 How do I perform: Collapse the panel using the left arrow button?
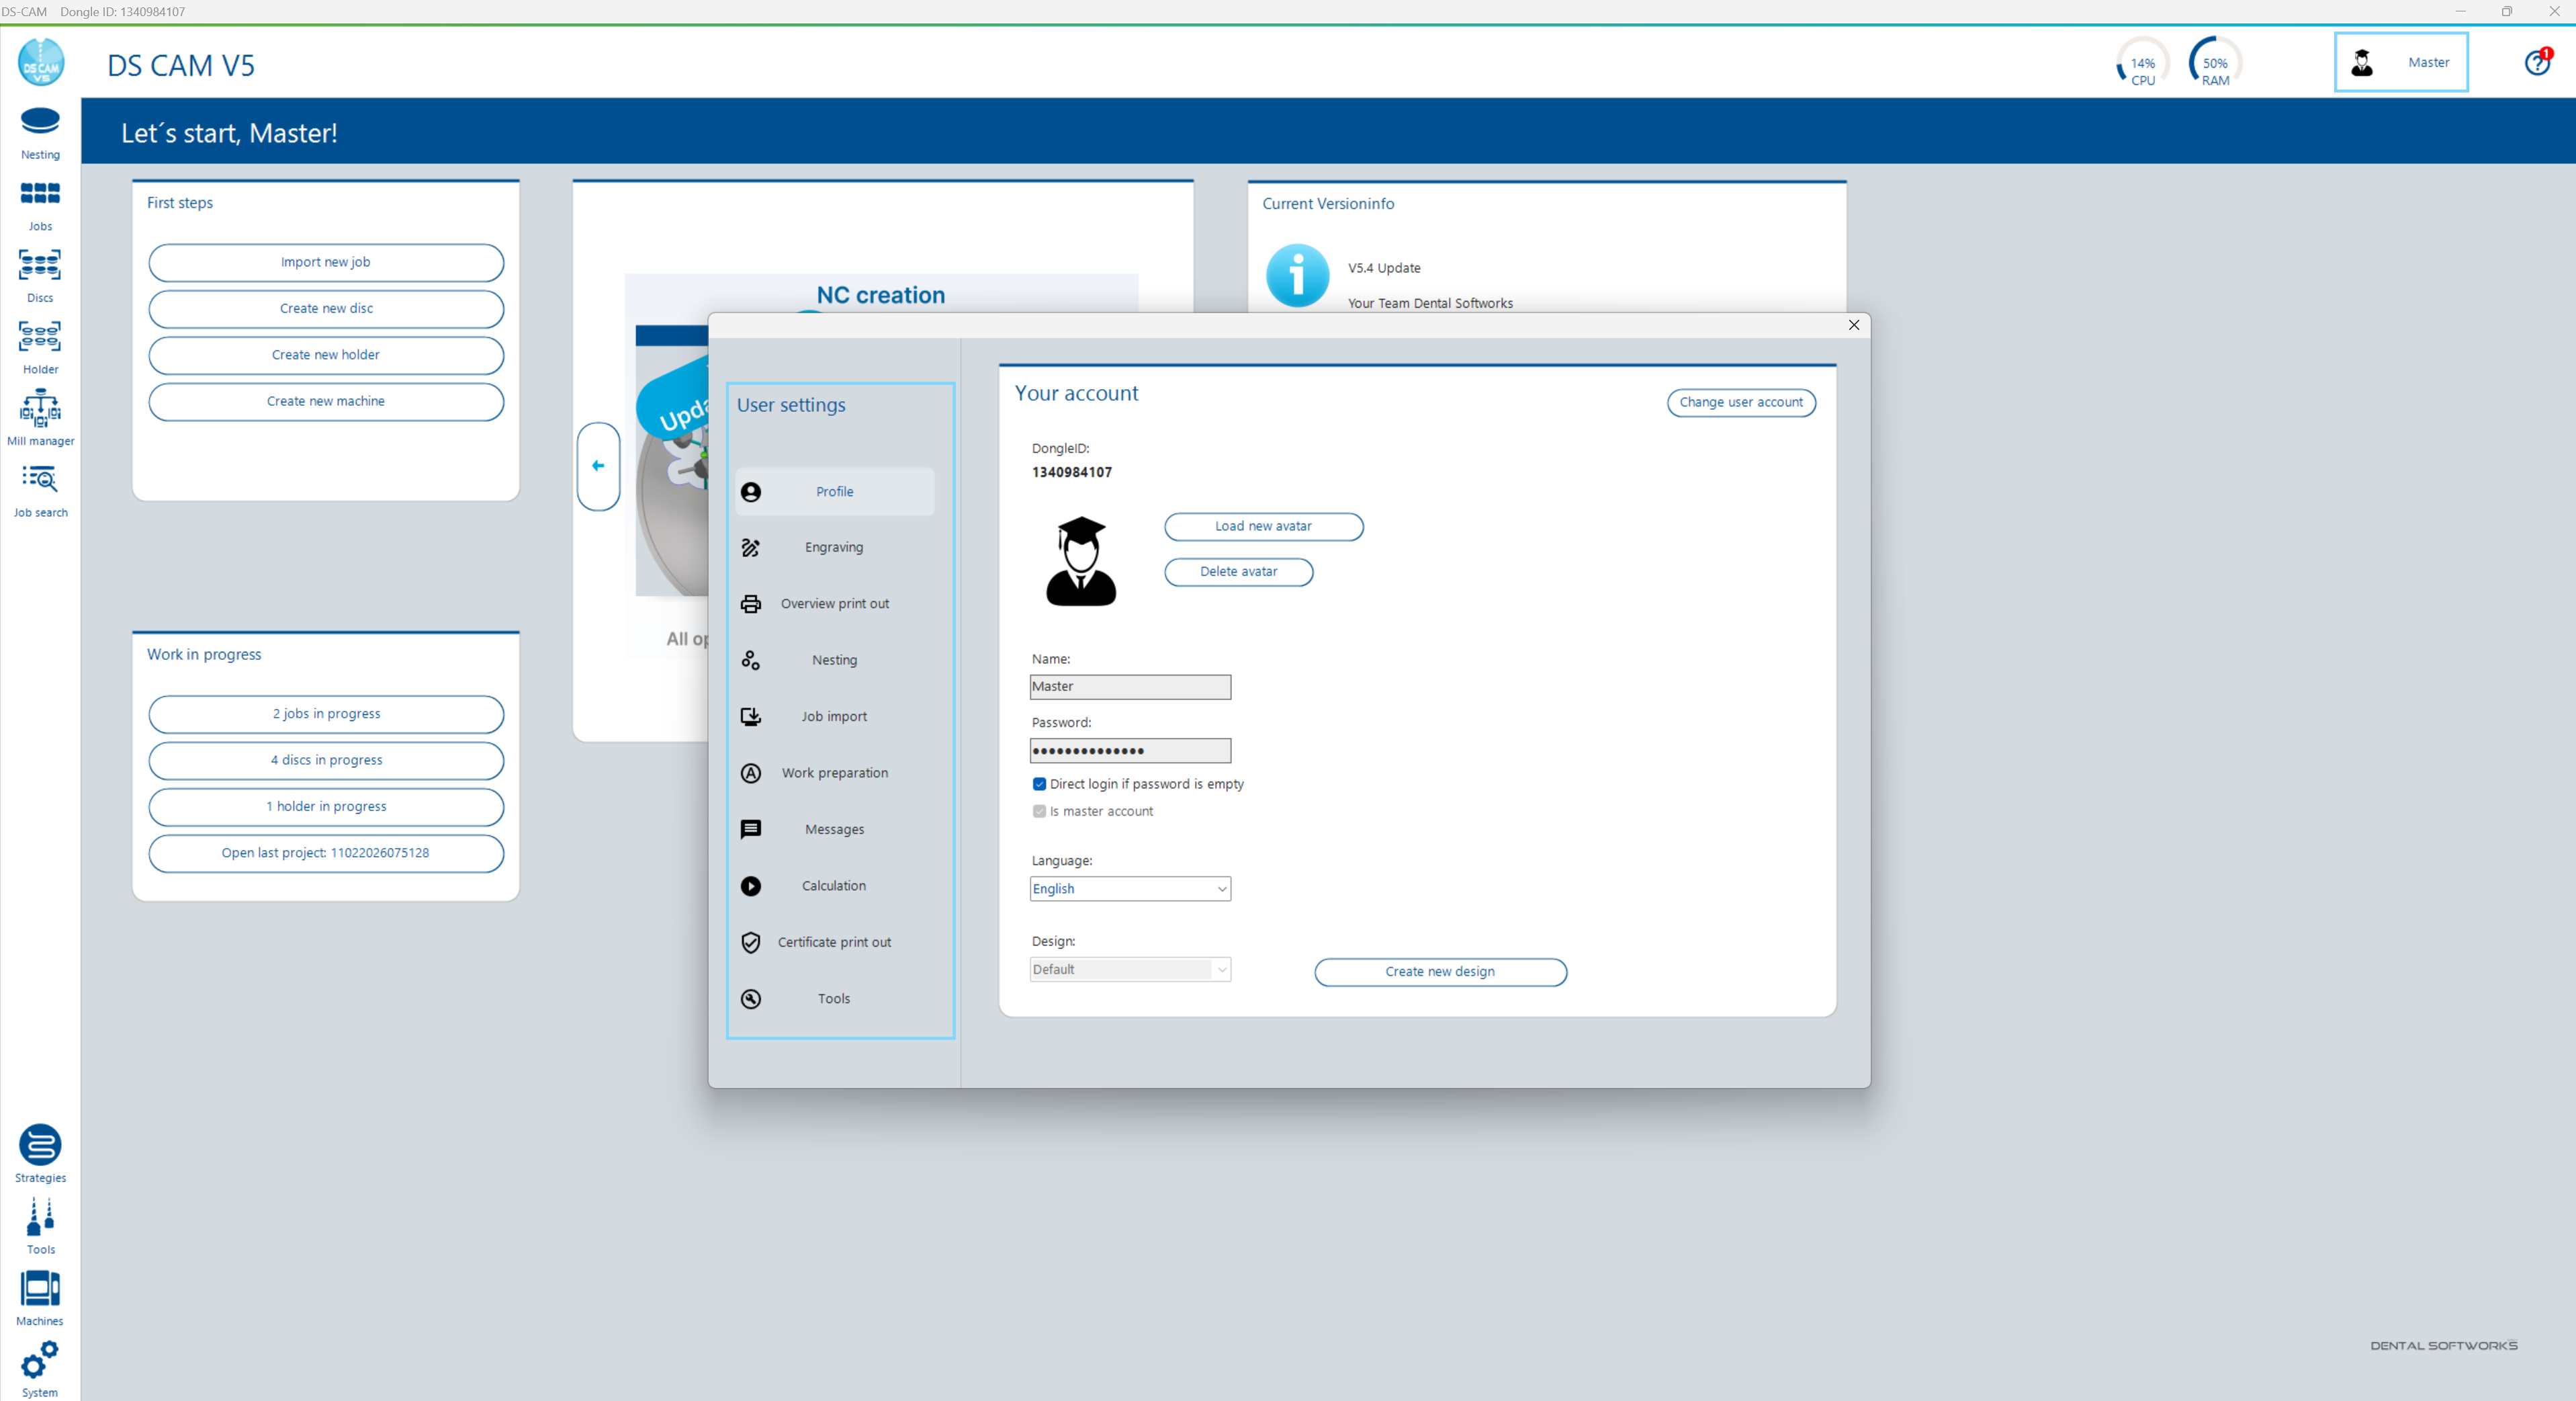click(x=598, y=466)
